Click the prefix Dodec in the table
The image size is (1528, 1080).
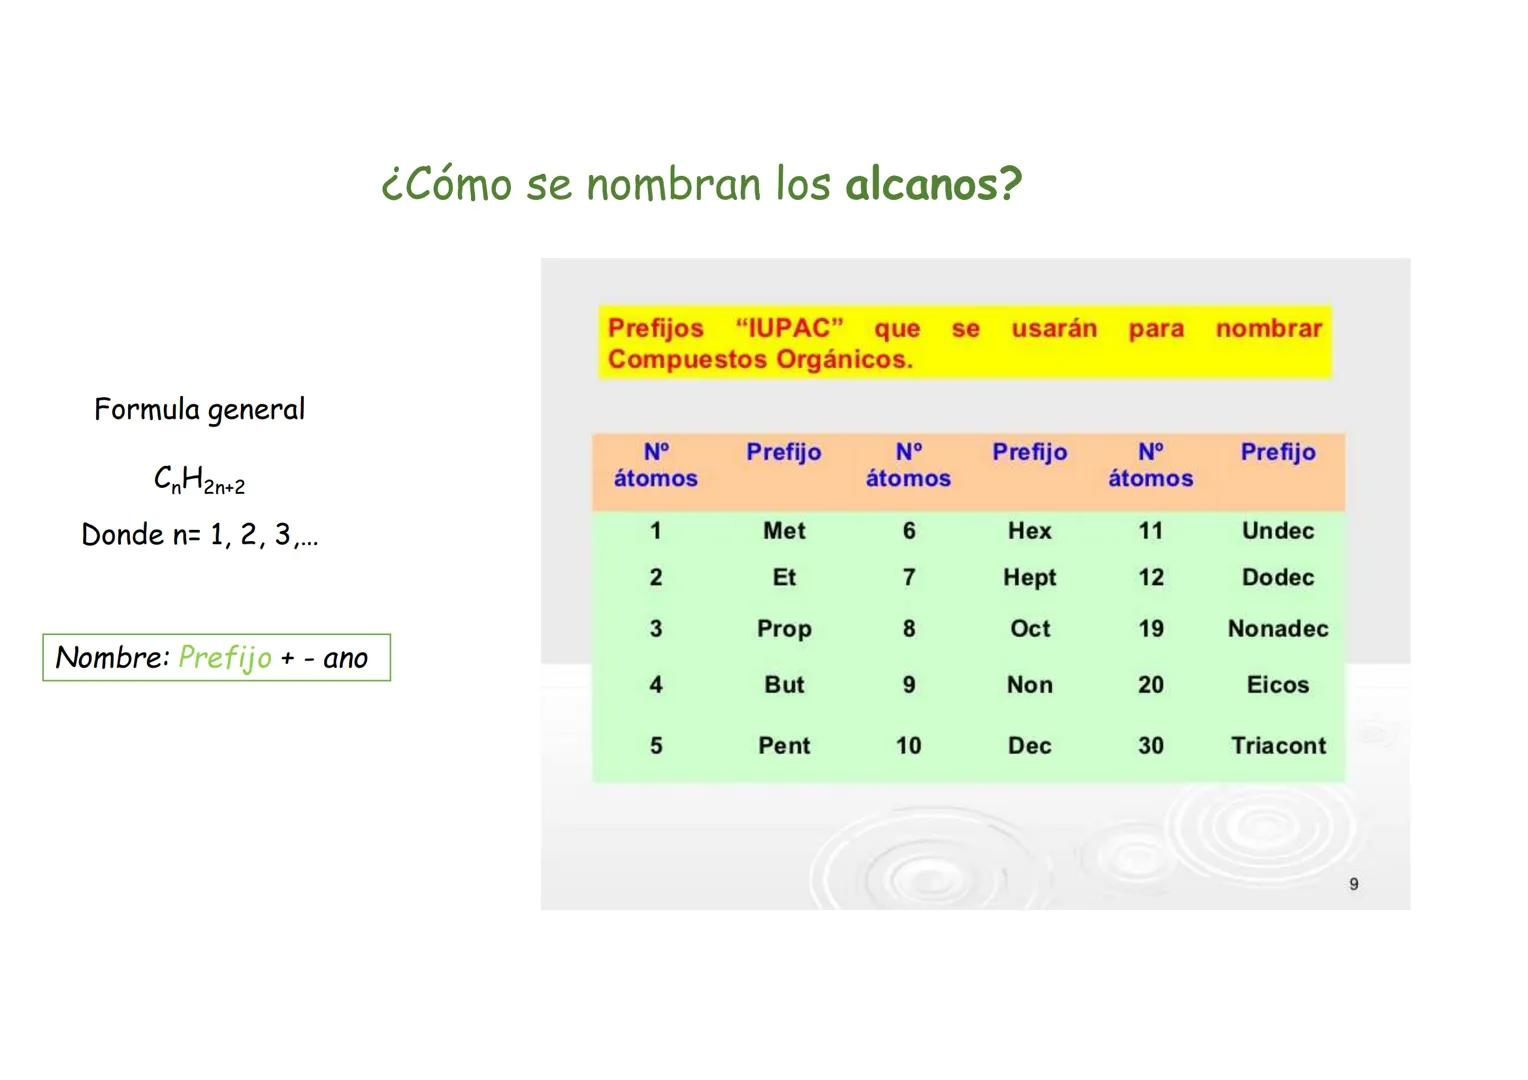click(1277, 577)
